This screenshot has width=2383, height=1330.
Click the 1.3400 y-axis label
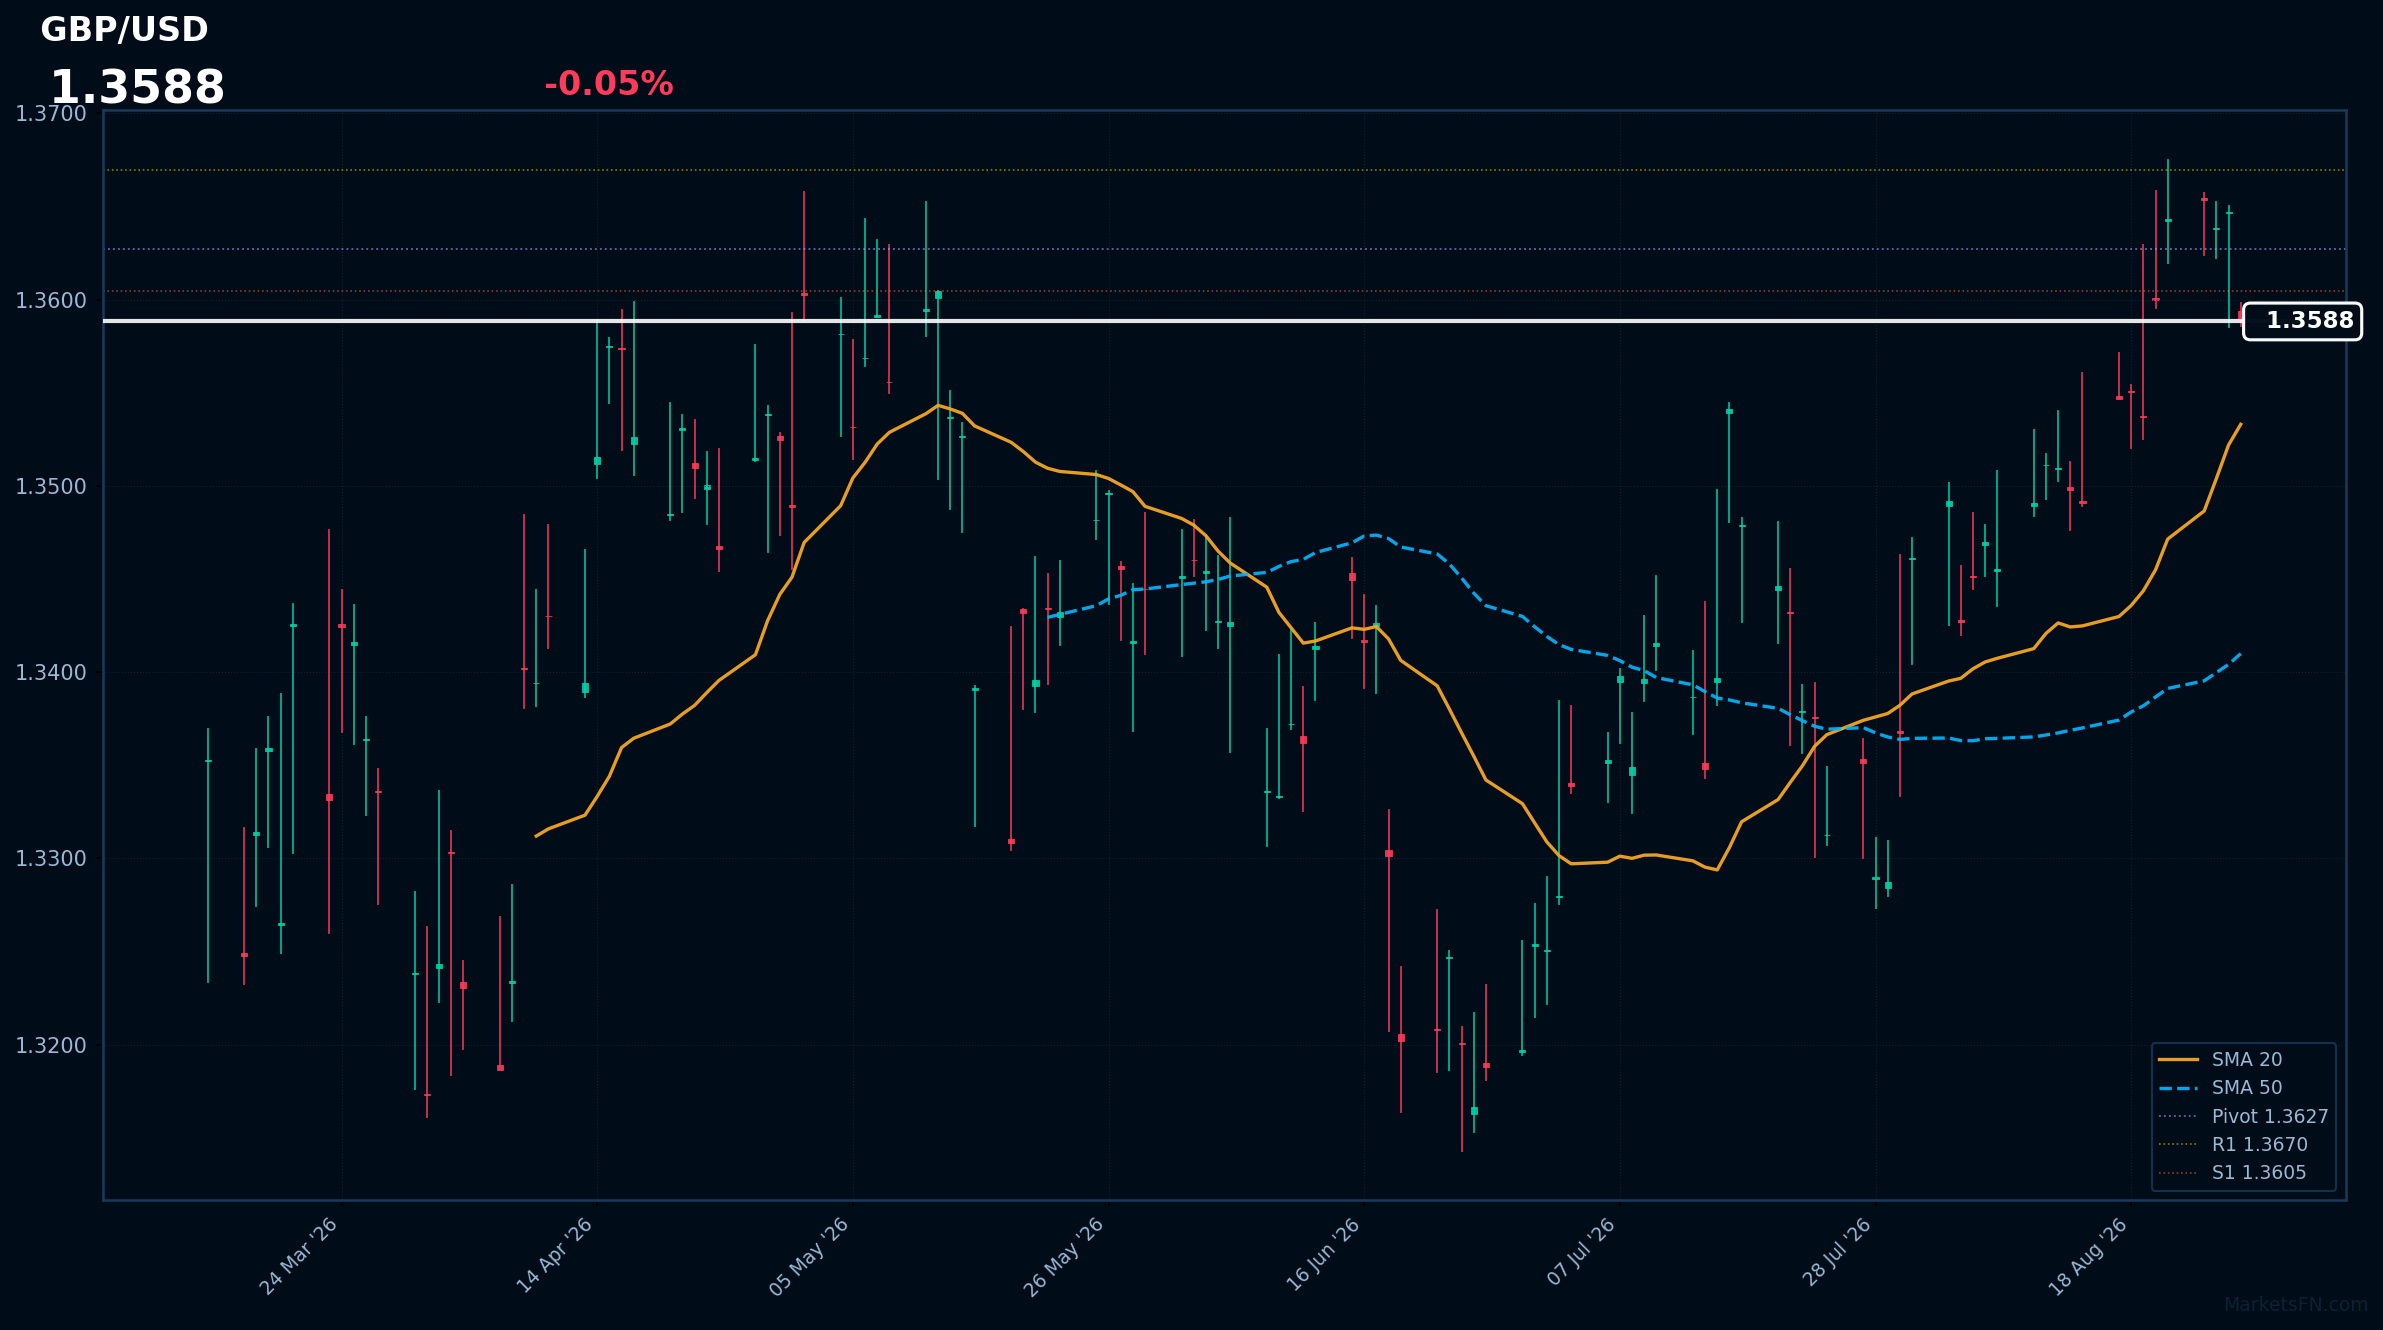point(51,673)
